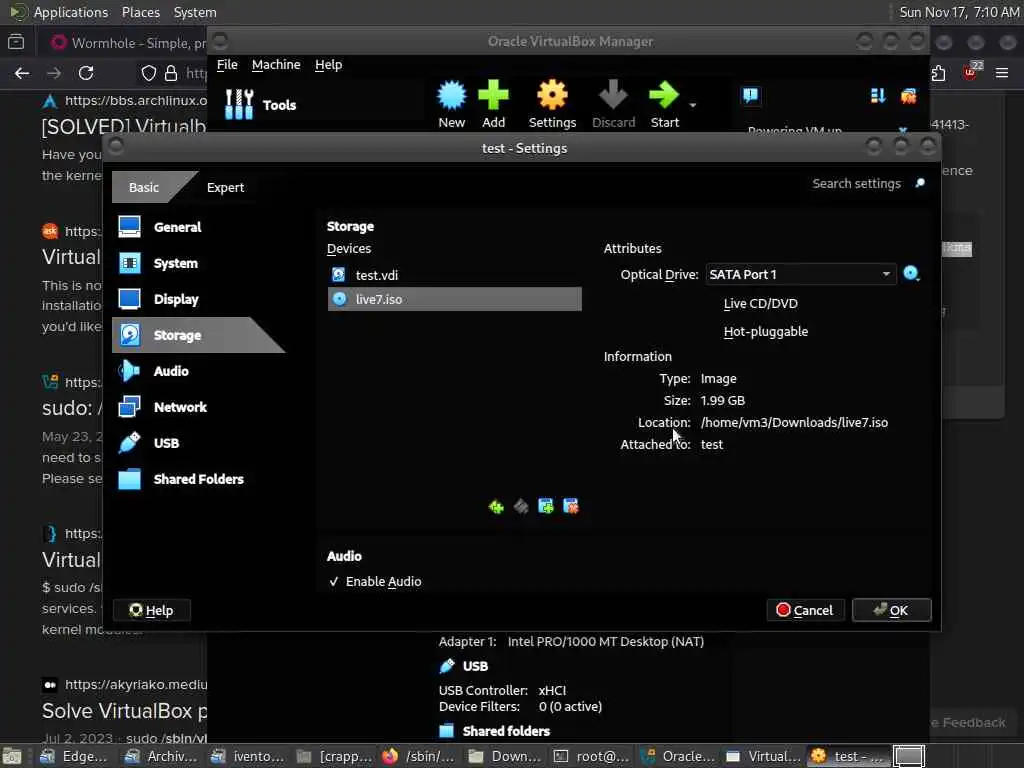Open the Places menu in top panel
This screenshot has height=768, width=1024.
point(140,12)
